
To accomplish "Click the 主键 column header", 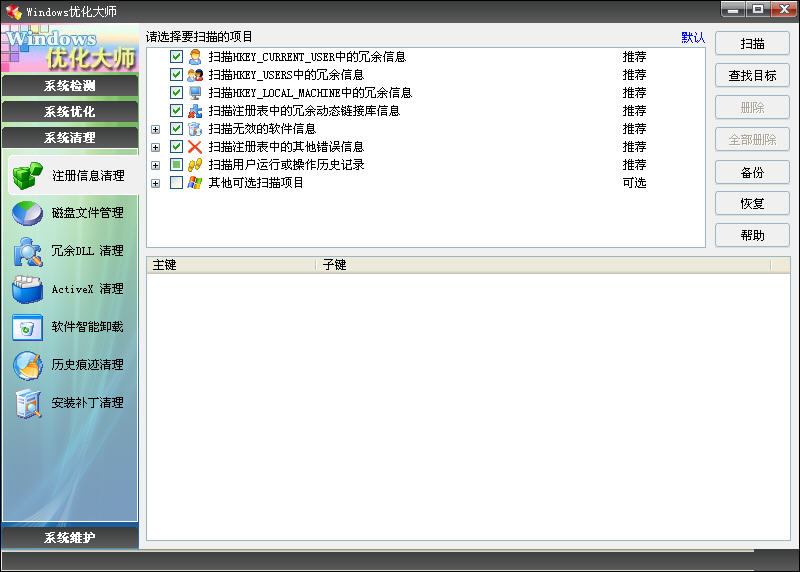I will (x=230, y=265).
